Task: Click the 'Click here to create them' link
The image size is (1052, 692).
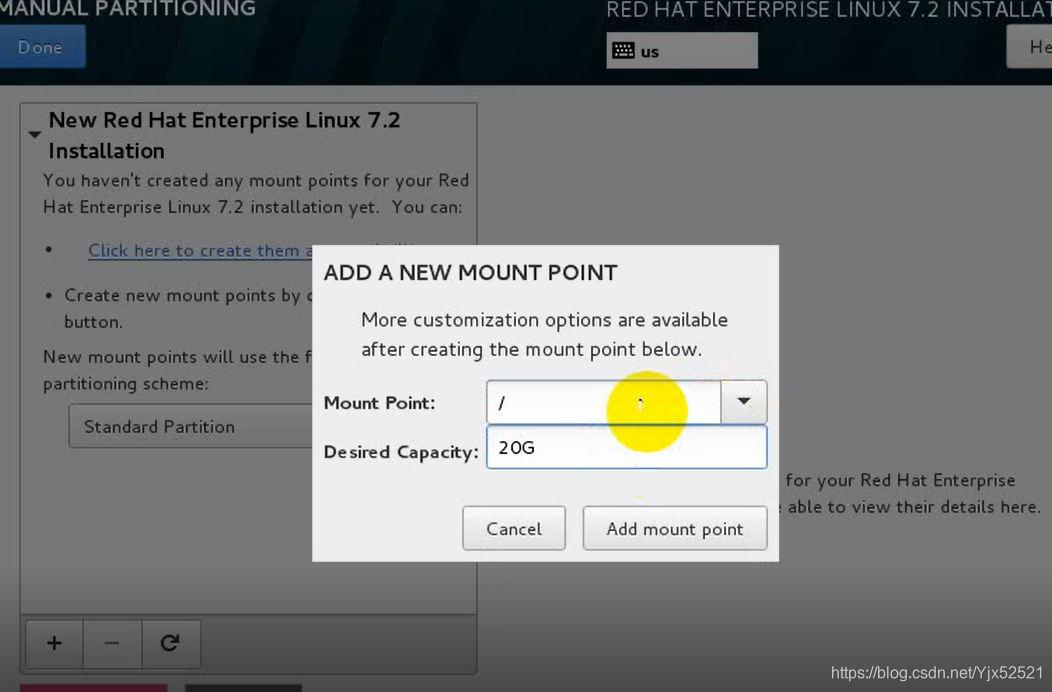Action: (x=200, y=250)
